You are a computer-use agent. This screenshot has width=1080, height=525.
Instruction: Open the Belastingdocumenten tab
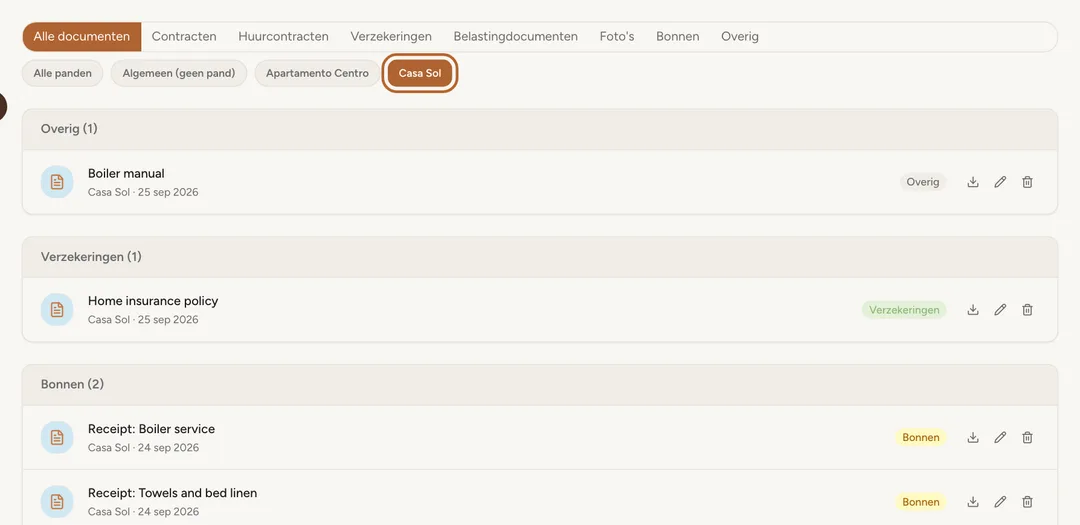(x=515, y=37)
